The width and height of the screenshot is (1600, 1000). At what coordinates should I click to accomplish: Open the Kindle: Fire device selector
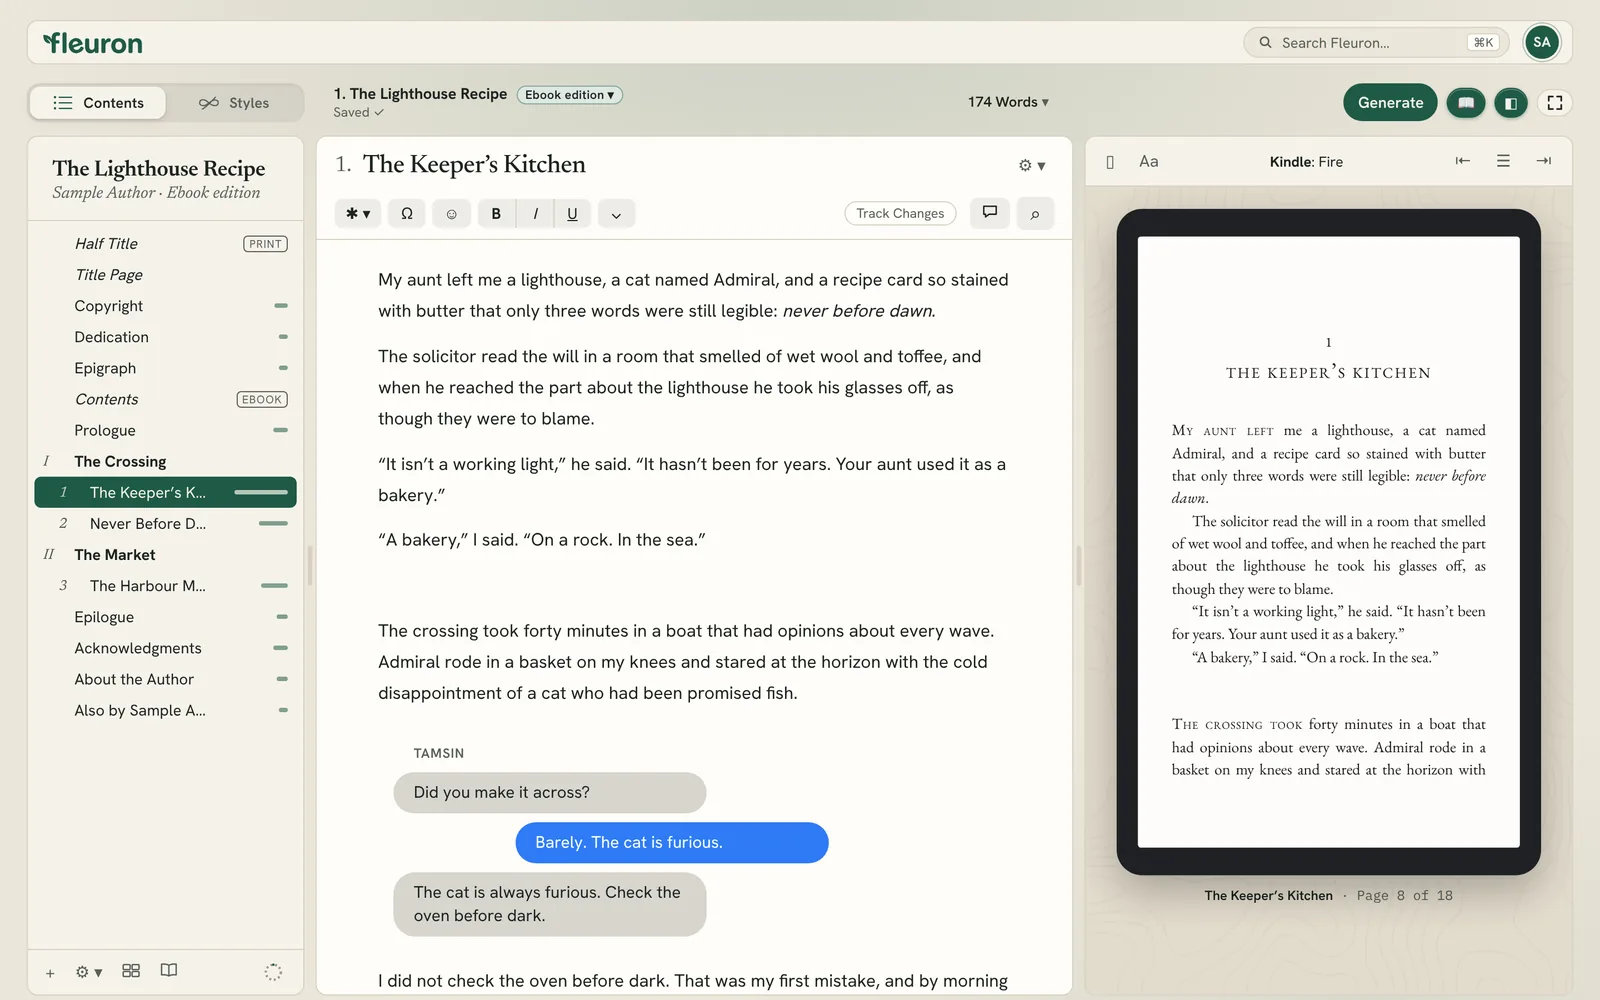pos(1306,162)
